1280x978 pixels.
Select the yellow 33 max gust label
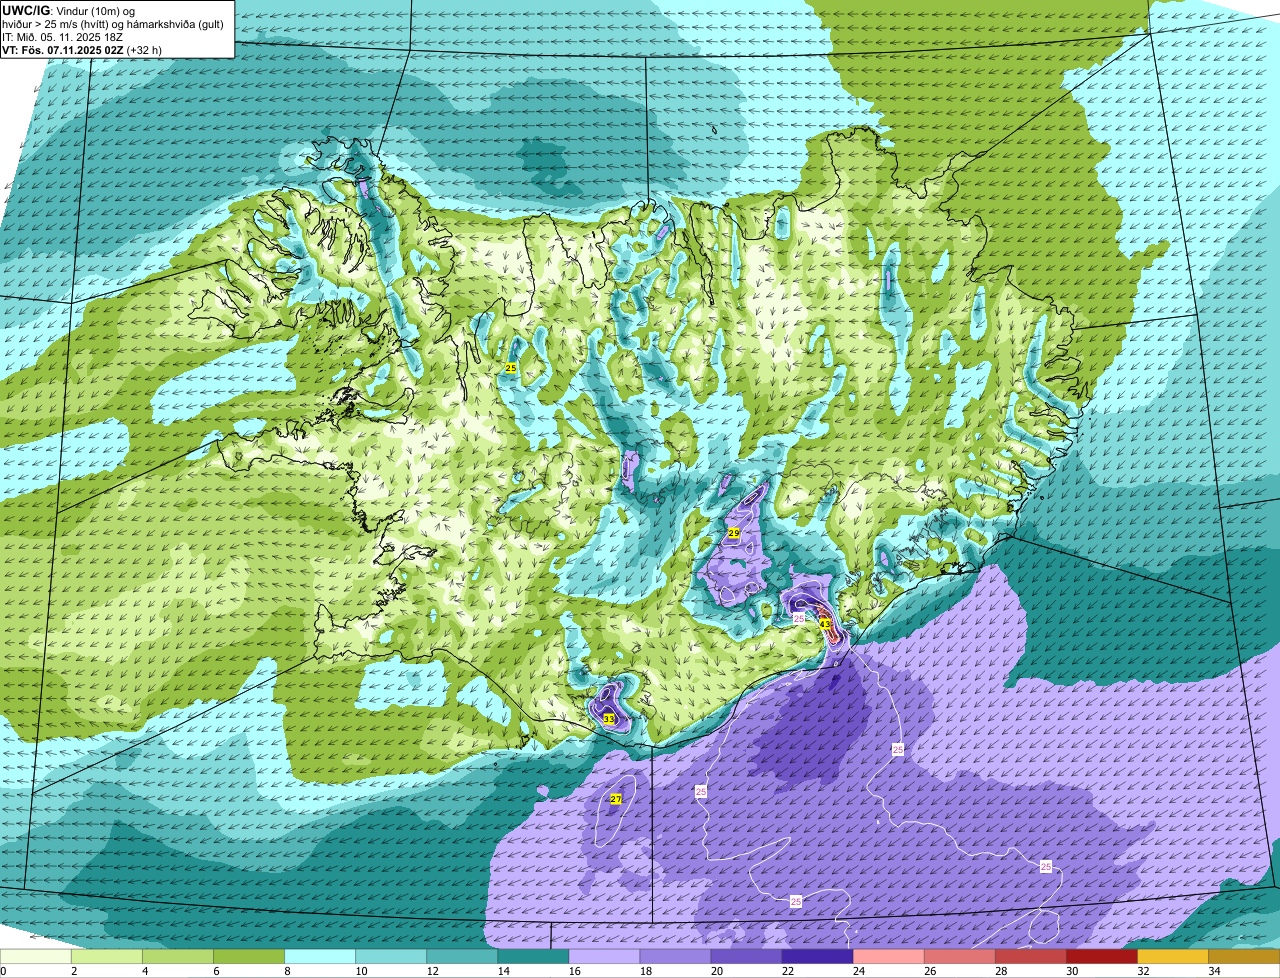609,719
